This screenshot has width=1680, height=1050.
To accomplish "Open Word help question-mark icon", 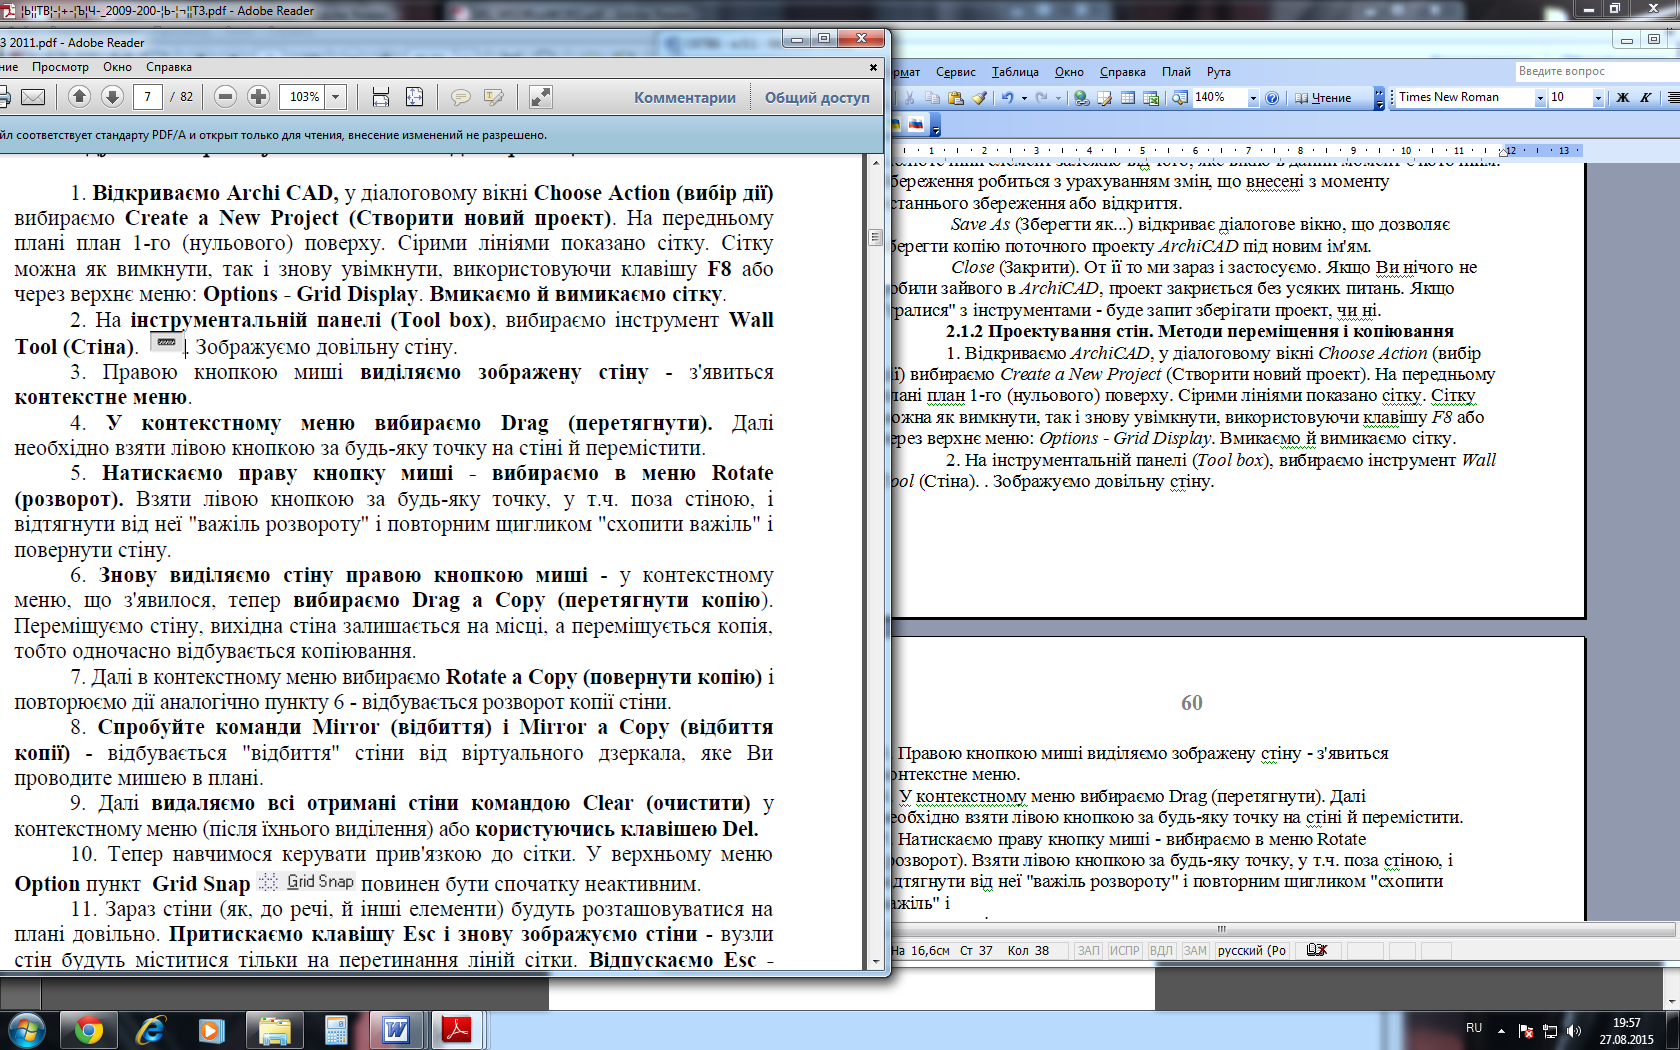I will click(x=1272, y=98).
